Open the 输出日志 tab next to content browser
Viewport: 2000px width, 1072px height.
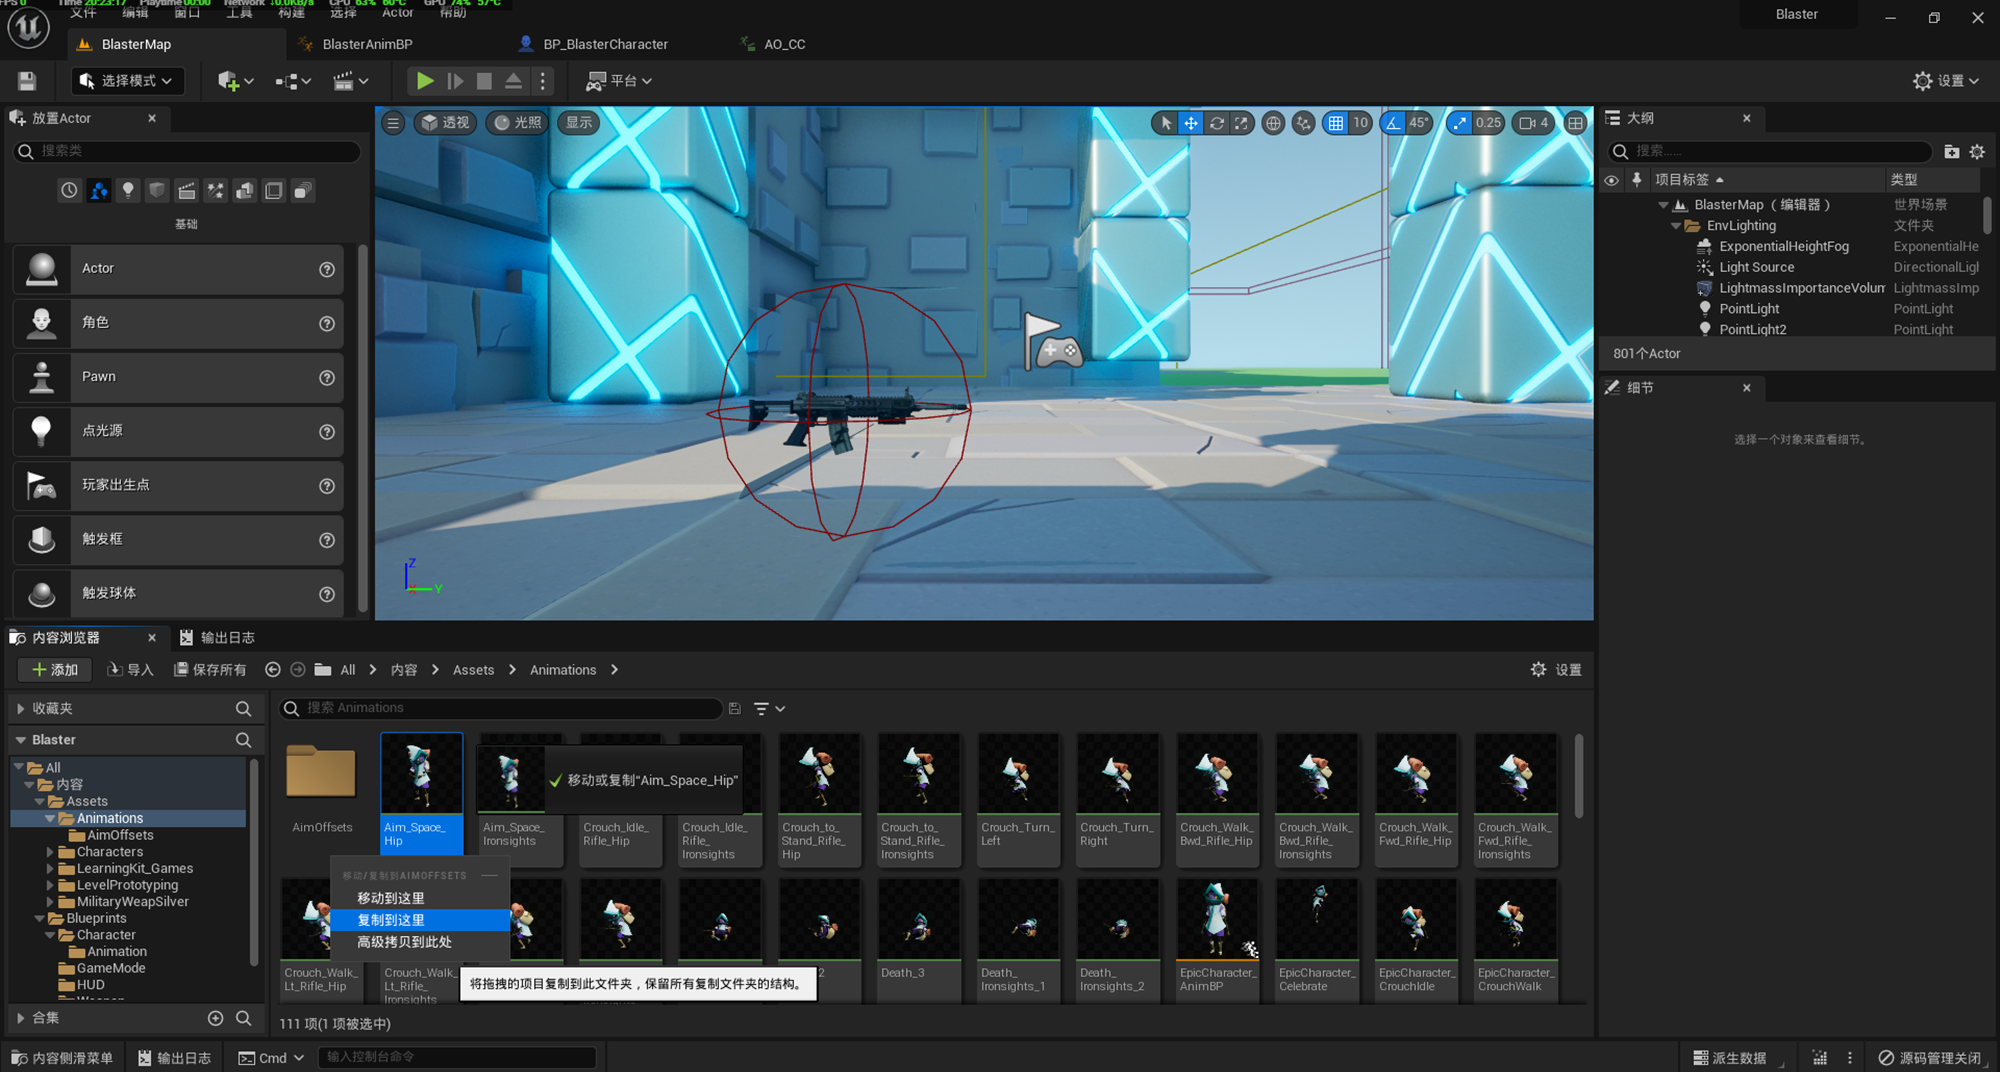click(x=217, y=638)
